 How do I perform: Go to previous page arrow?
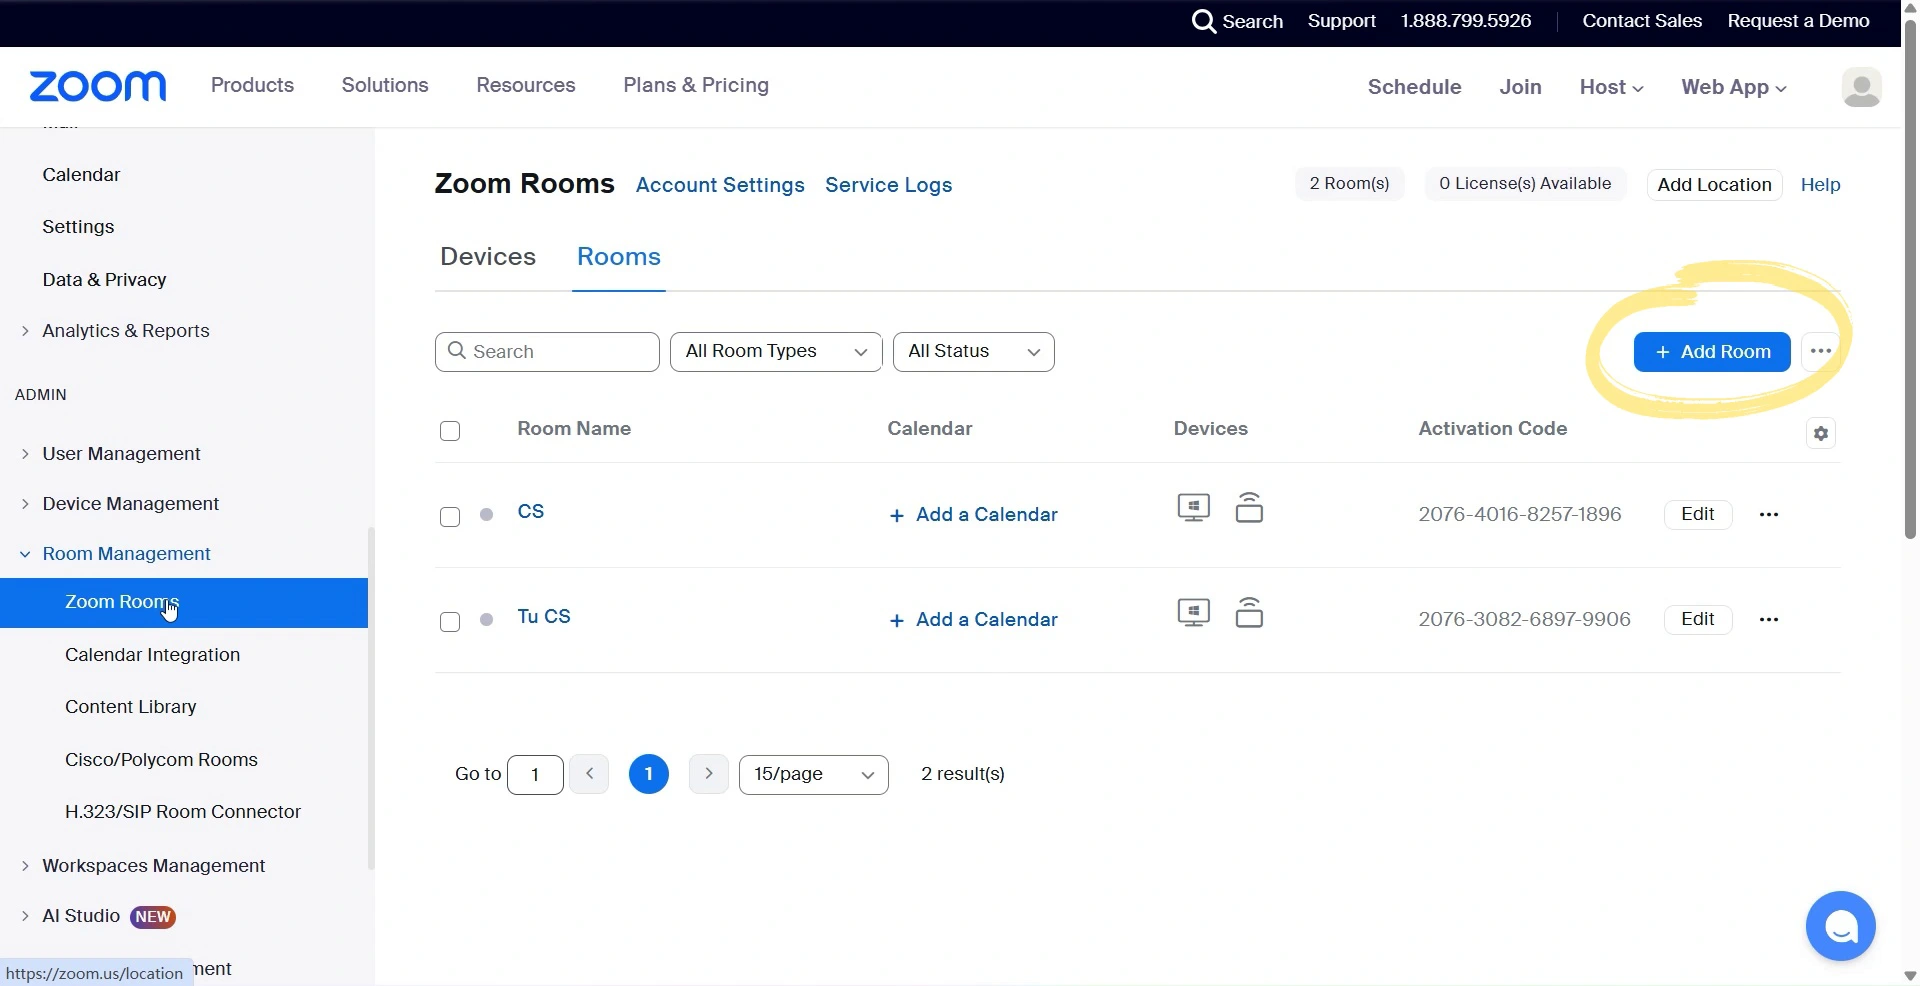coord(589,774)
